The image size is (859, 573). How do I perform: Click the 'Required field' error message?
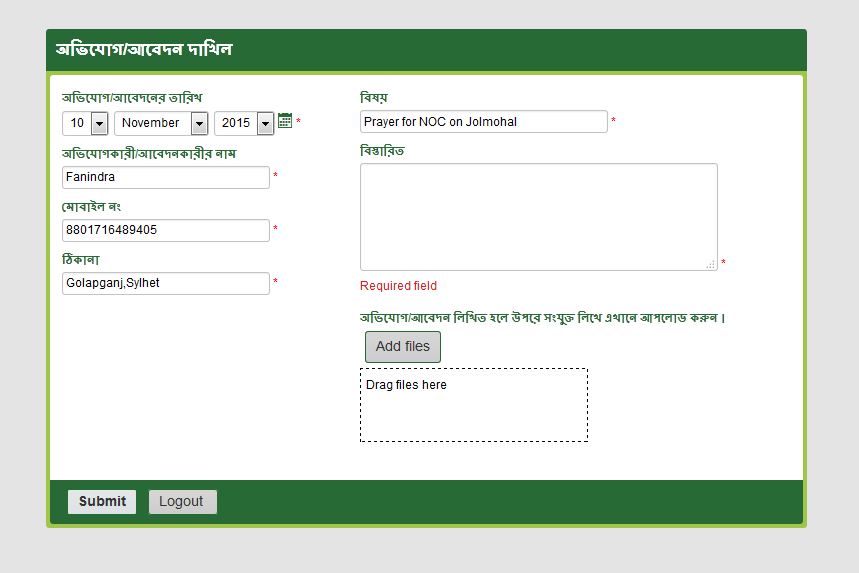pos(398,286)
